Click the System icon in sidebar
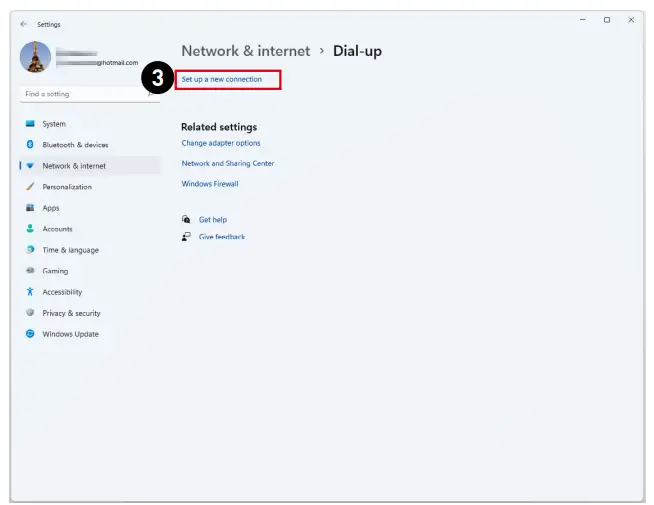 30,124
